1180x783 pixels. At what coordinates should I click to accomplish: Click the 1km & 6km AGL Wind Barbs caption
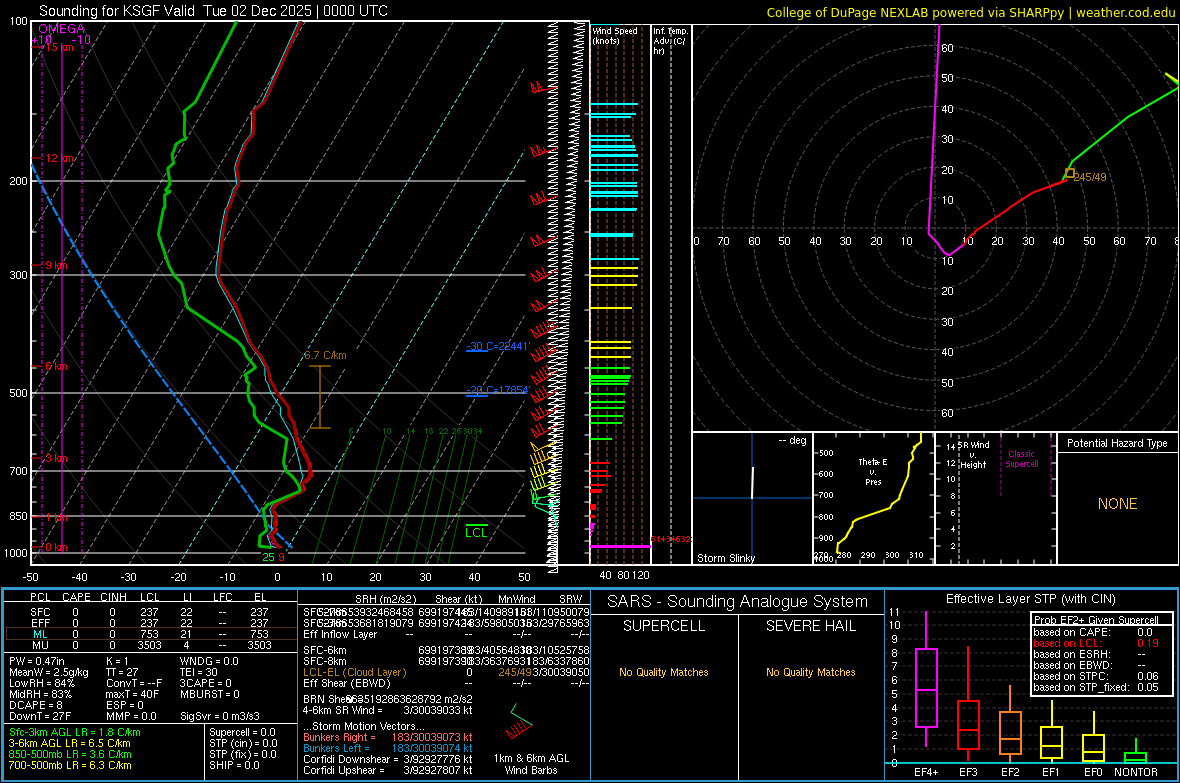pos(531,764)
